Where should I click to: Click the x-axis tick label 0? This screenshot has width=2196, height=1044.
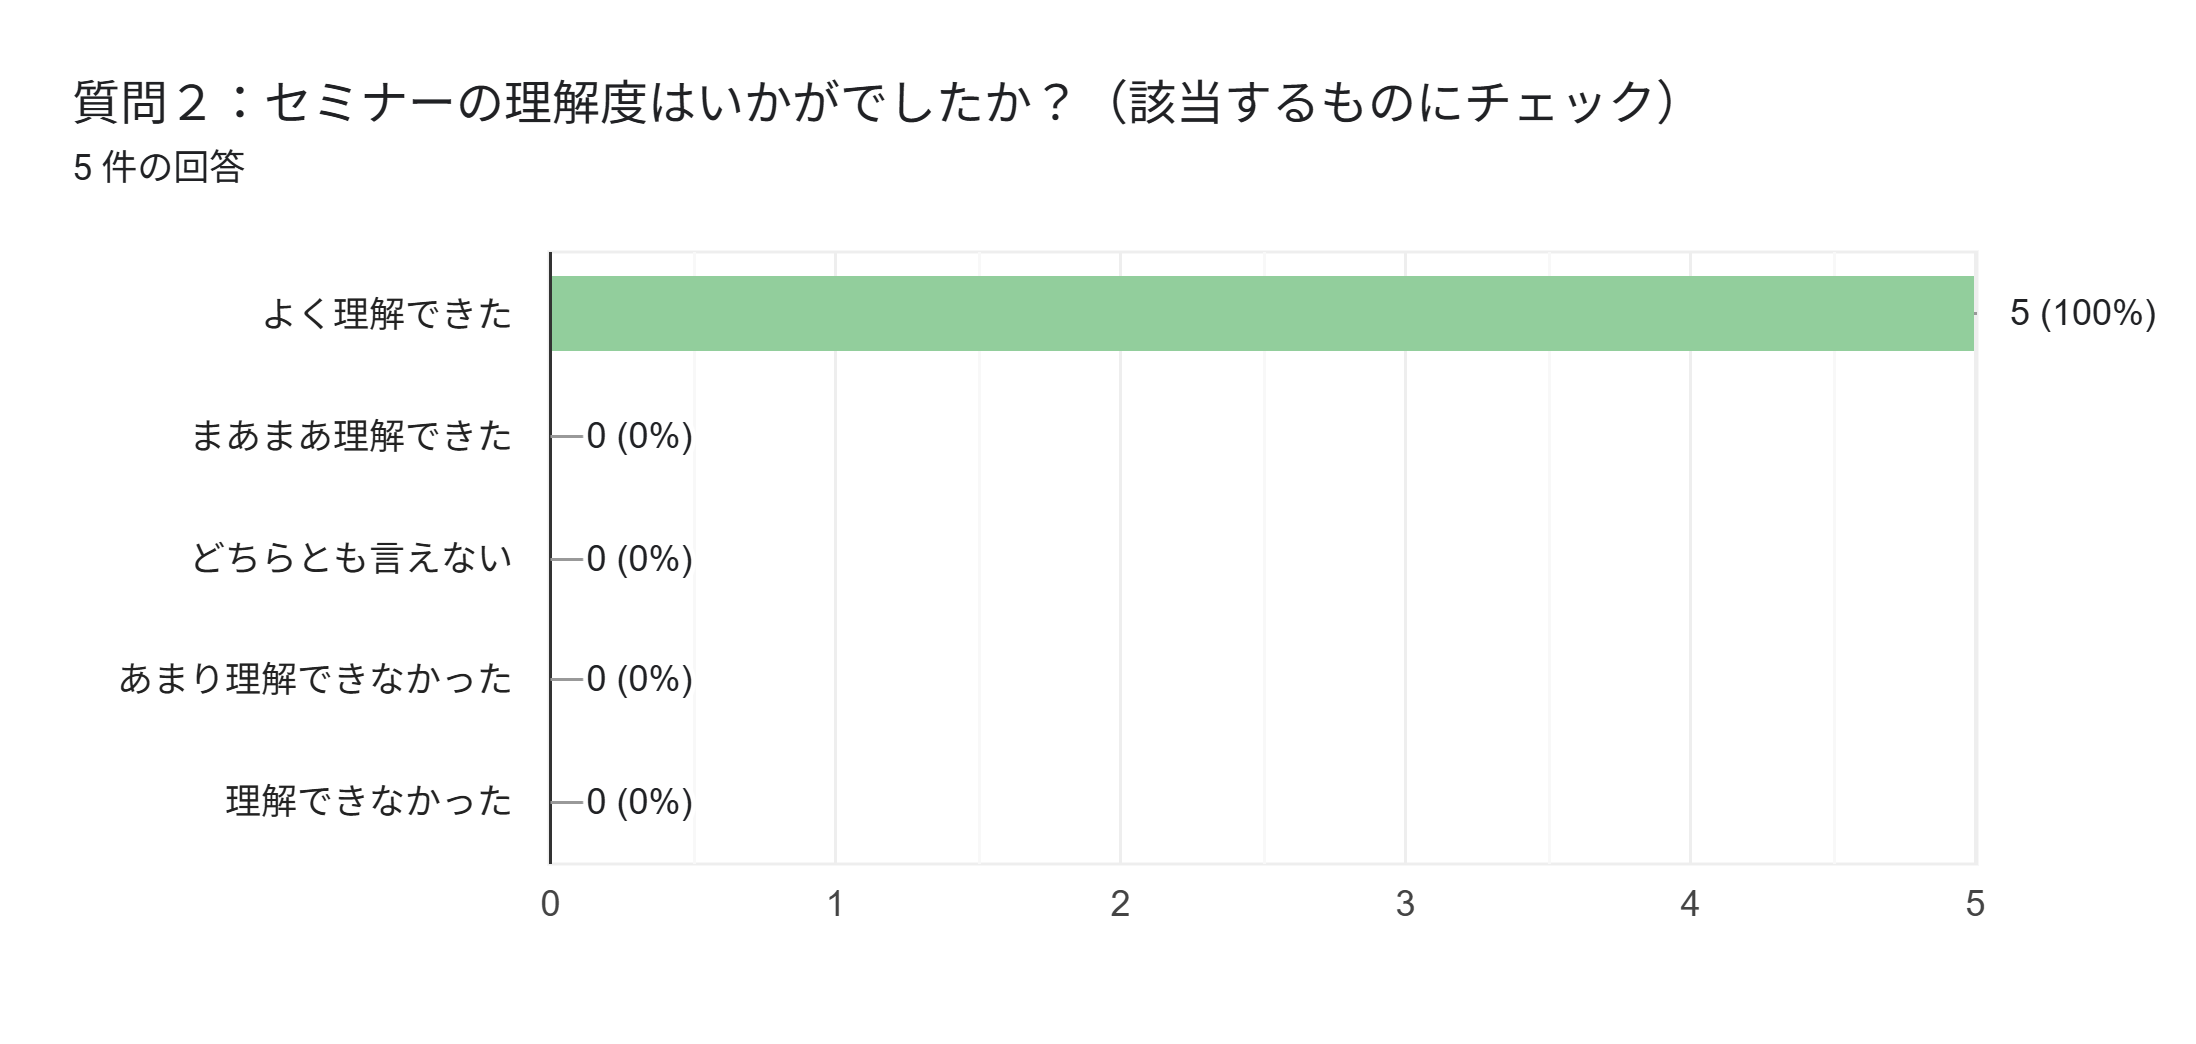pyautogui.click(x=550, y=904)
